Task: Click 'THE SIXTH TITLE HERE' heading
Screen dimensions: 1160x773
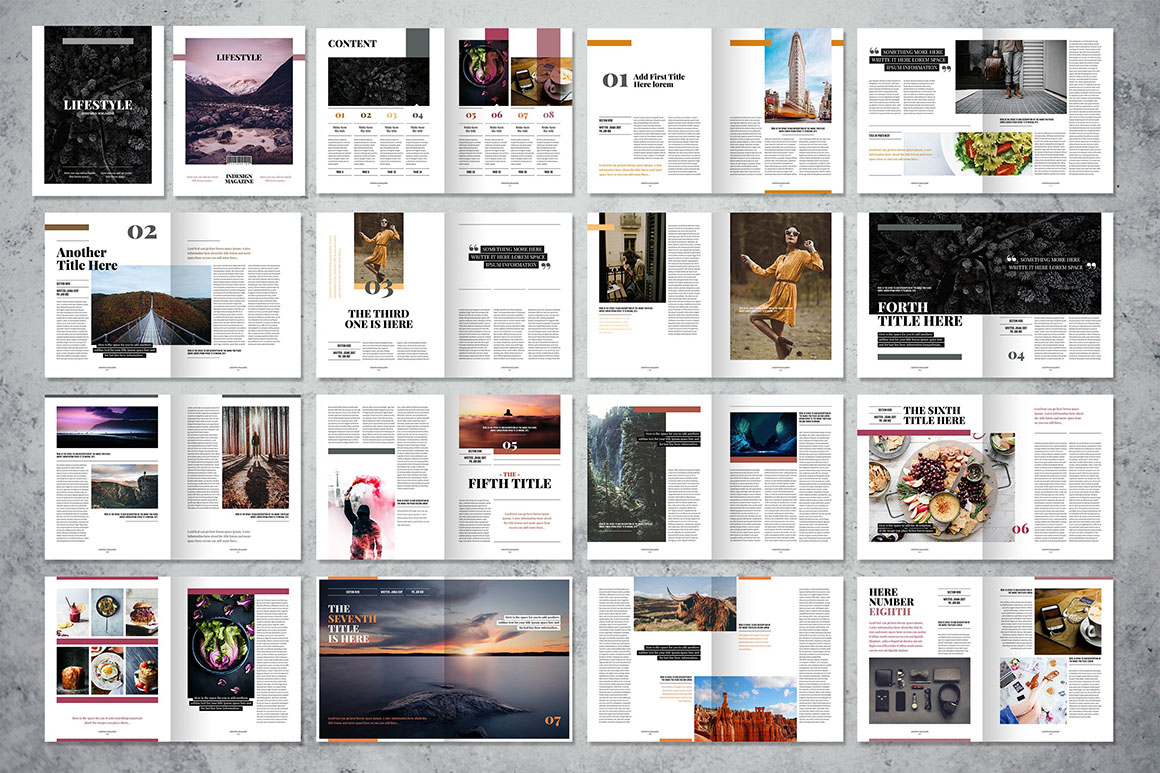Action: point(934,415)
